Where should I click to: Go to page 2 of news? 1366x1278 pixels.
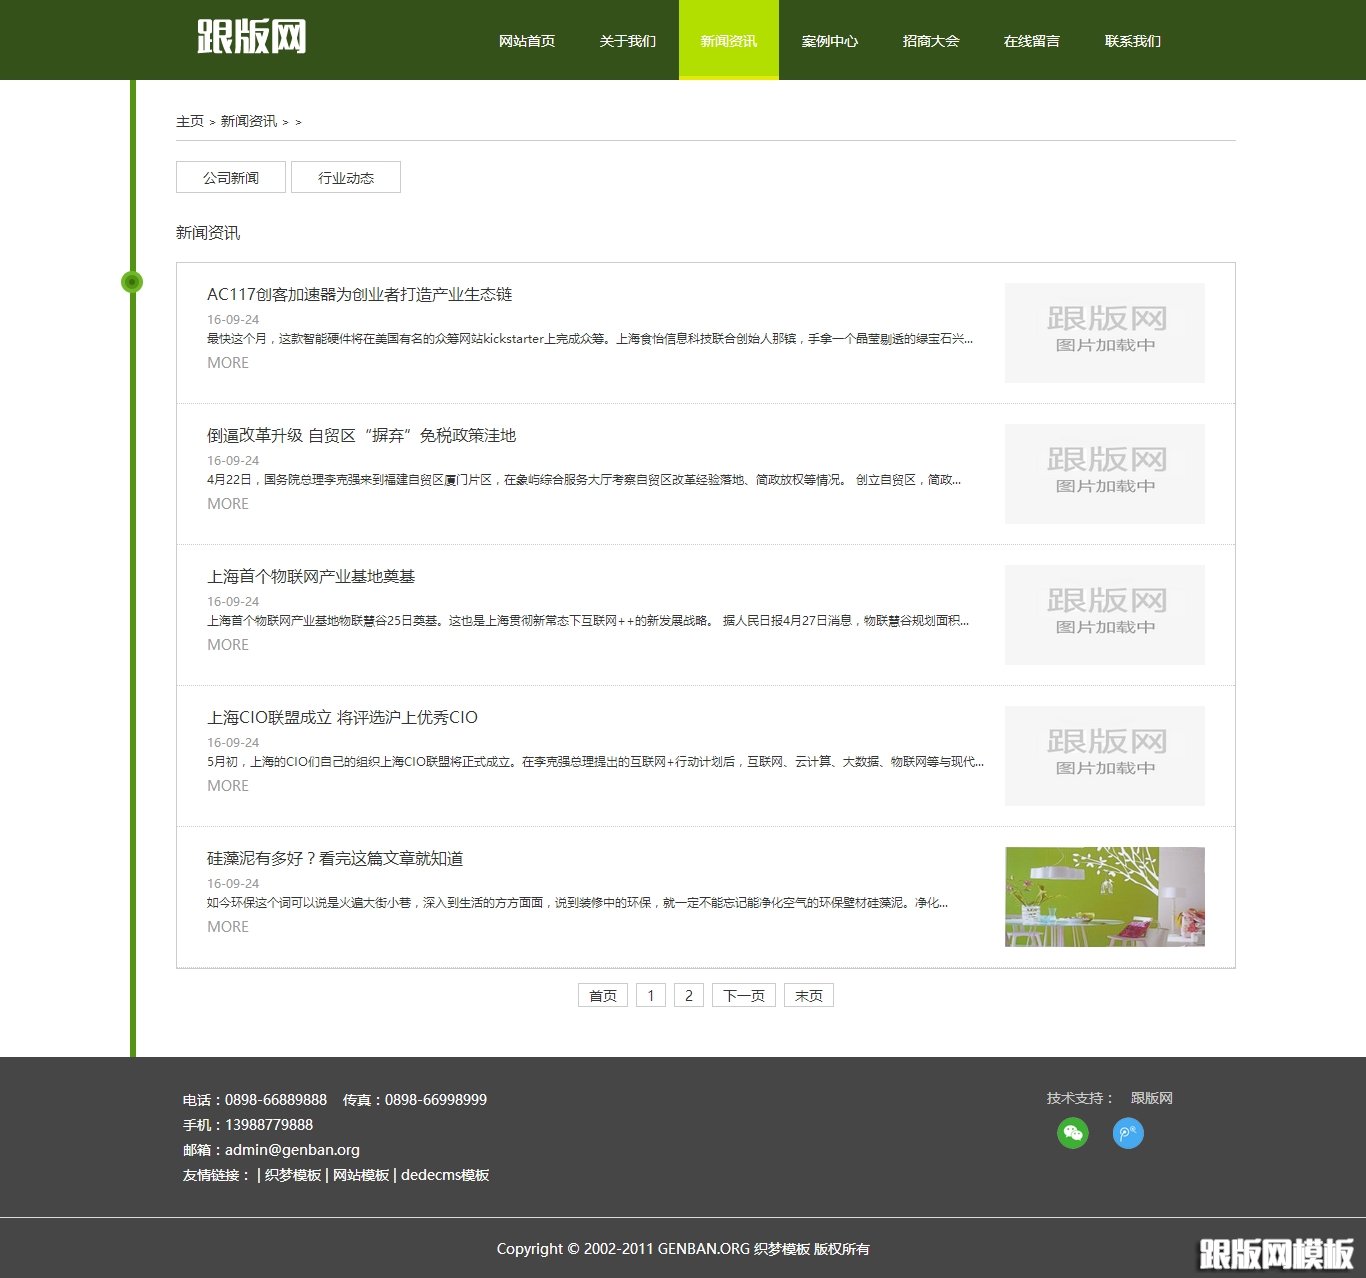[x=688, y=995]
